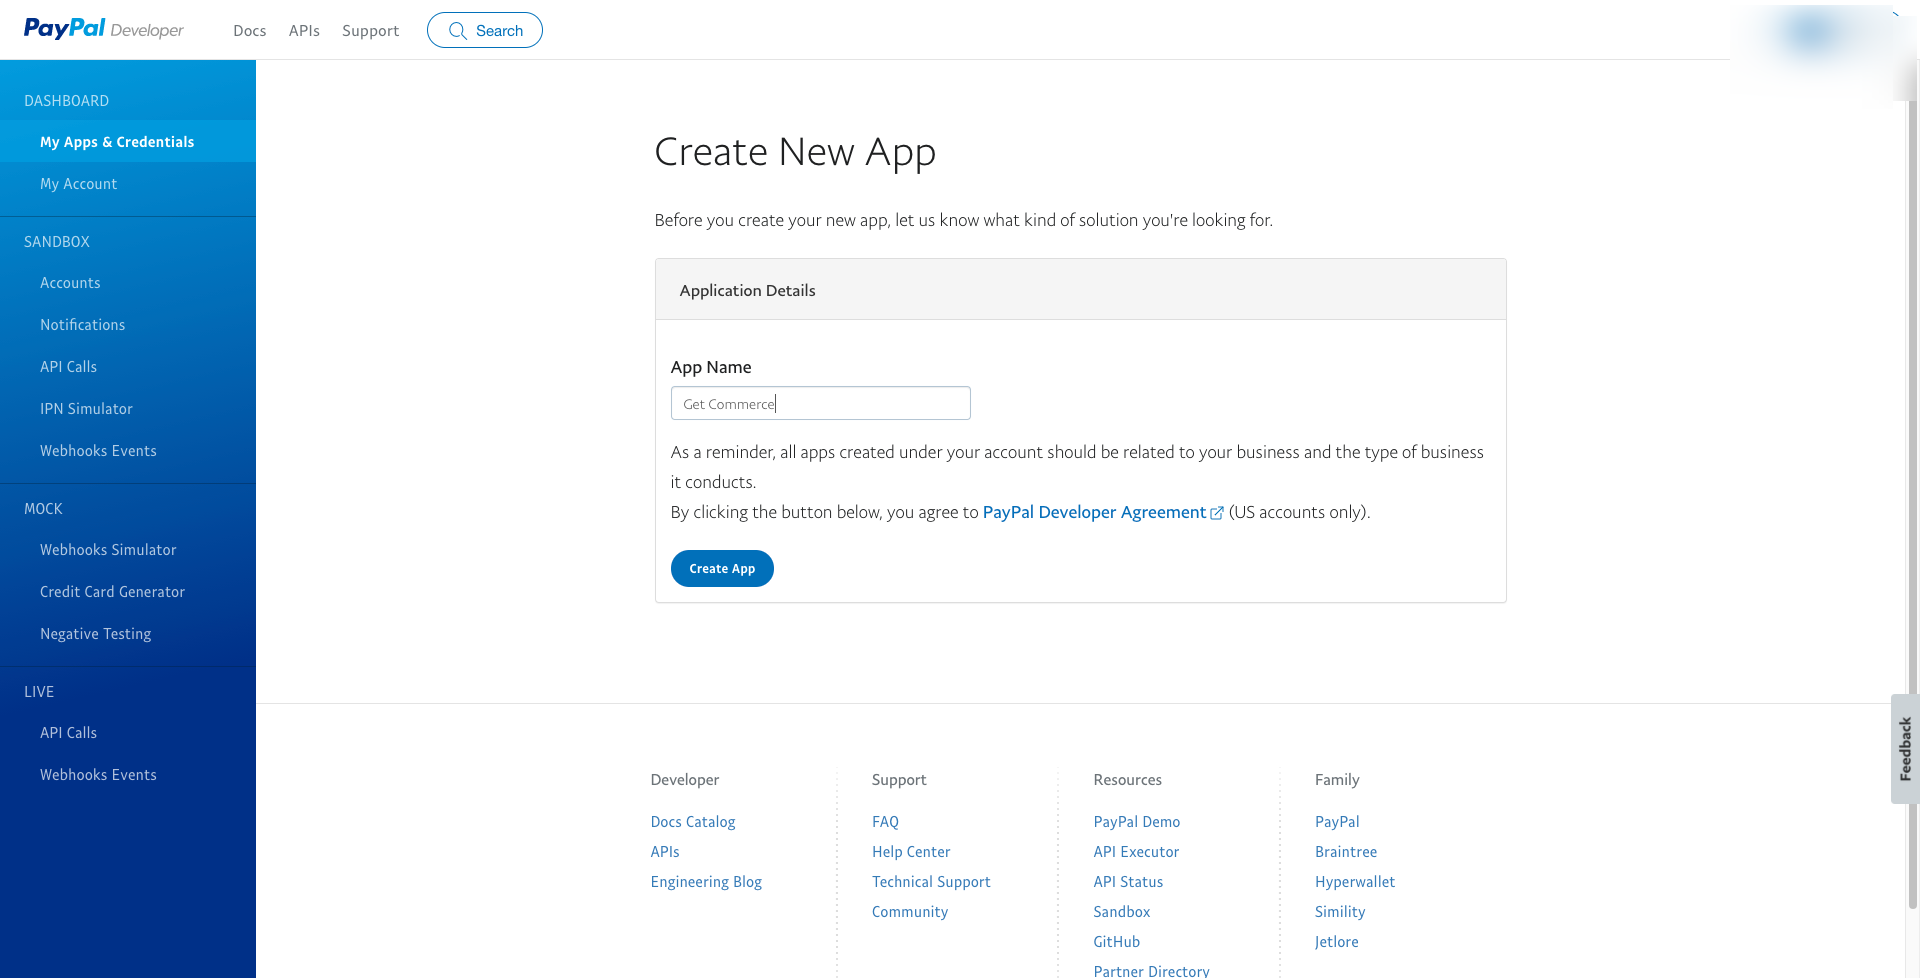Open the Docs menu

(x=249, y=31)
